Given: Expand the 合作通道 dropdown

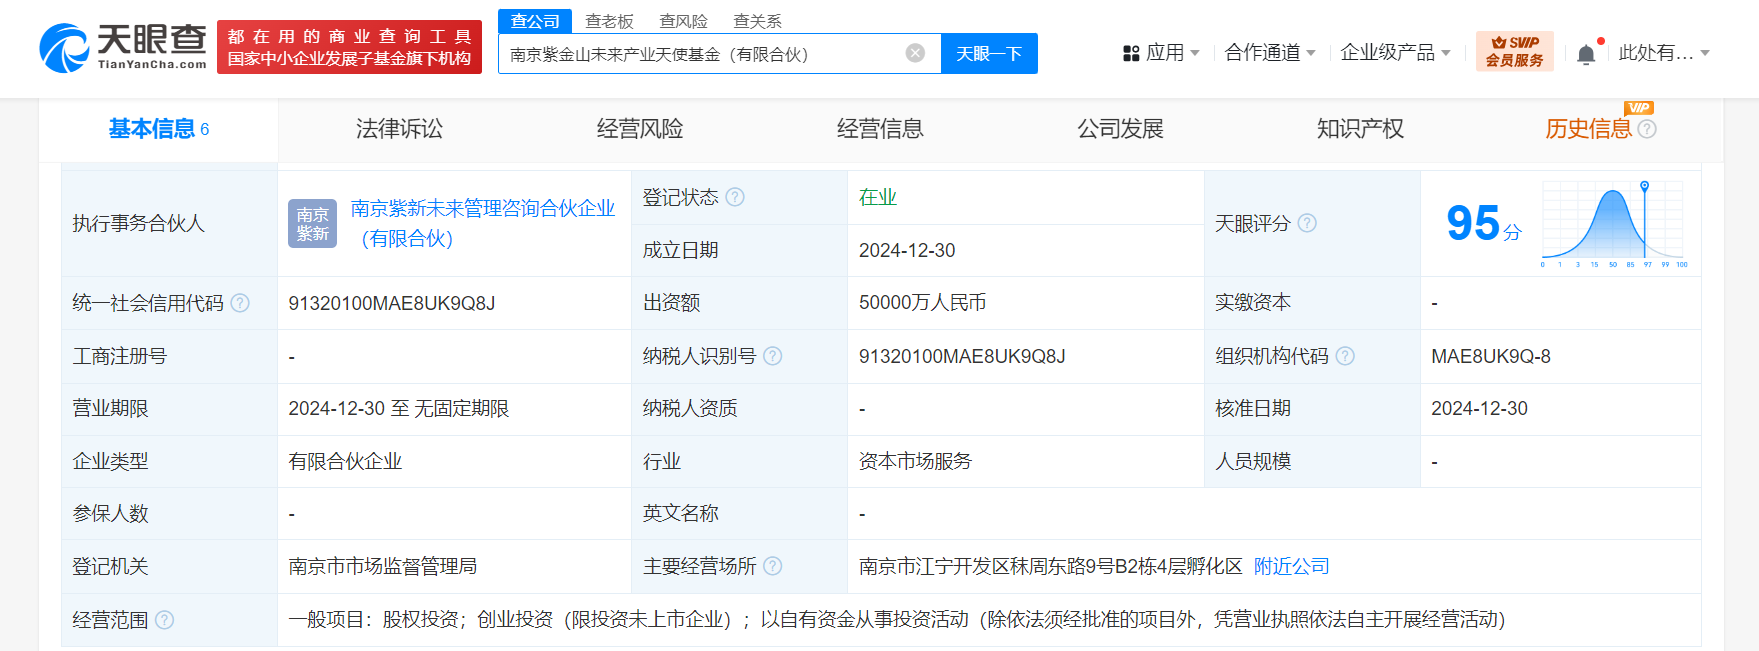Looking at the screenshot, I should coord(1269,53).
